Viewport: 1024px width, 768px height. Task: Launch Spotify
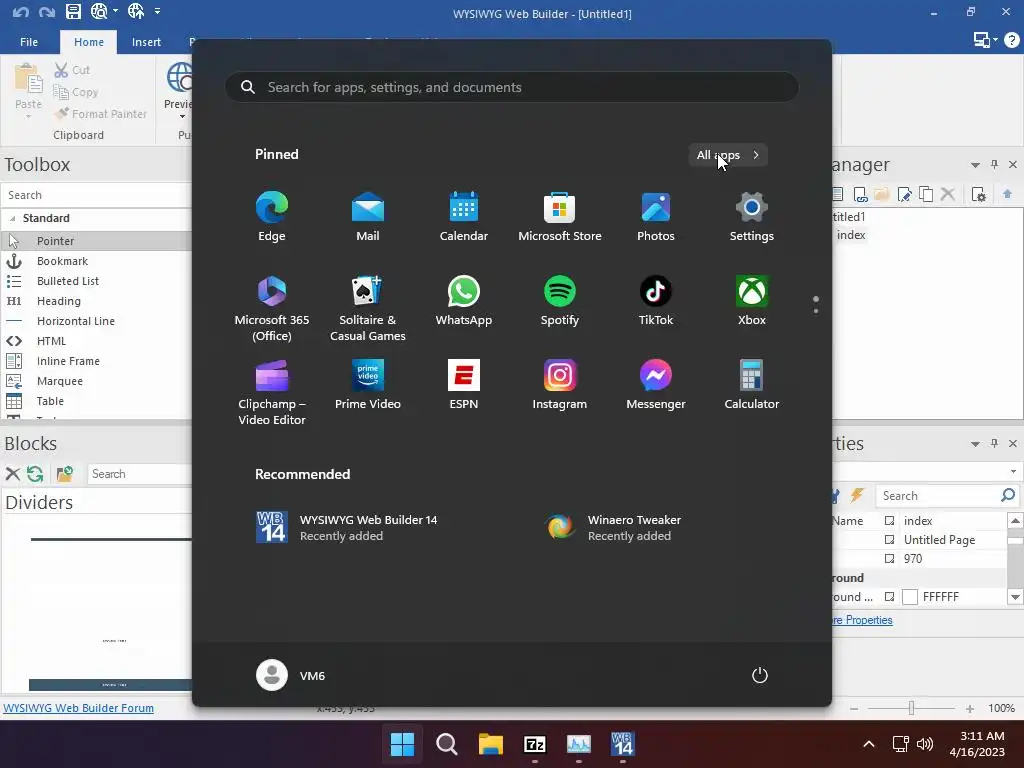tap(560, 301)
